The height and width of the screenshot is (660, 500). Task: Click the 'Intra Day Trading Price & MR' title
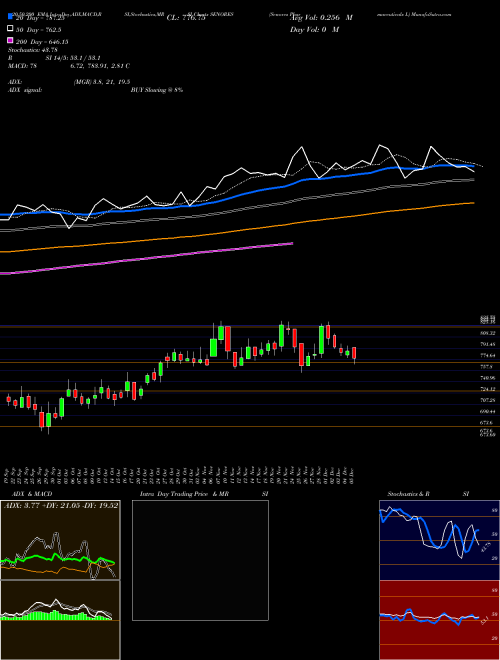point(184,494)
